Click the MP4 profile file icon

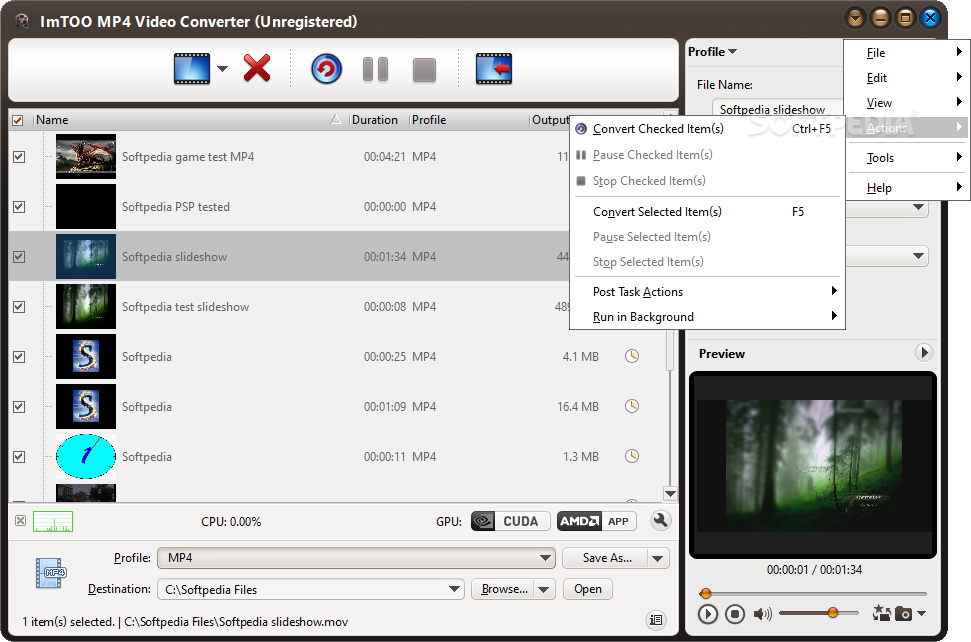coord(51,573)
